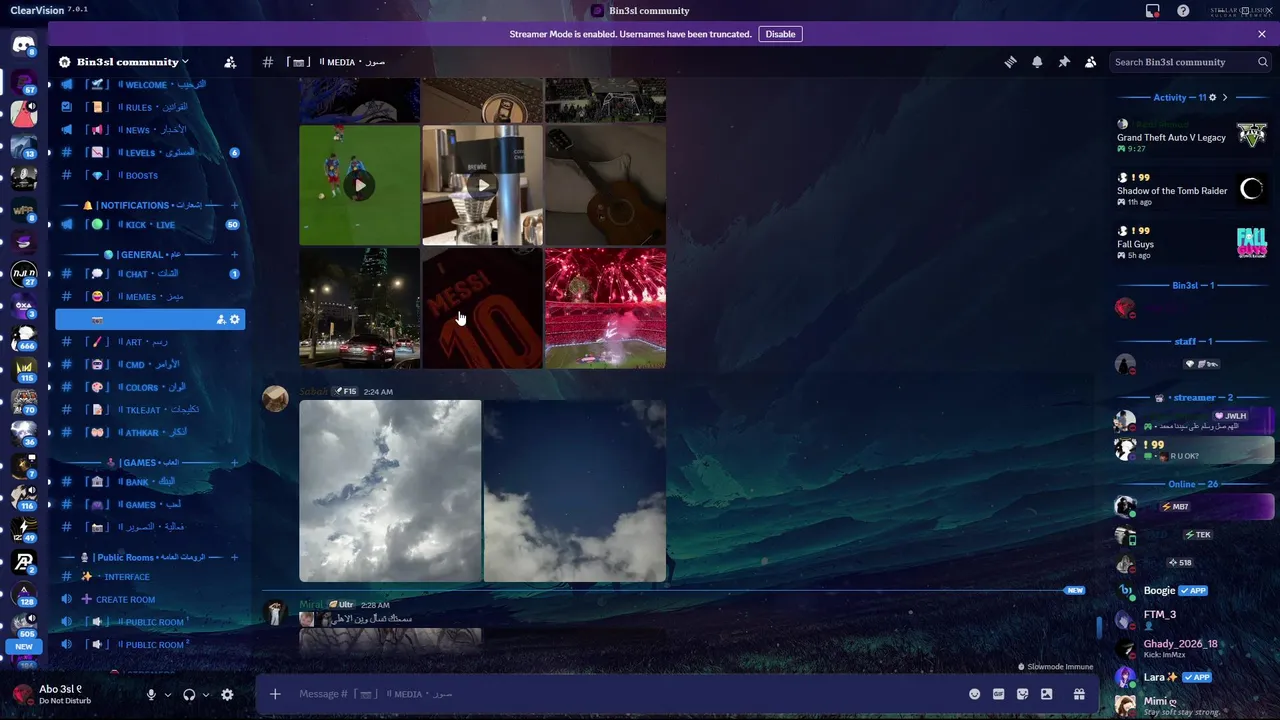Add channel to Public Rooms category
The height and width of the screenshot is (720, 1280).
click(x=235, y=557)
